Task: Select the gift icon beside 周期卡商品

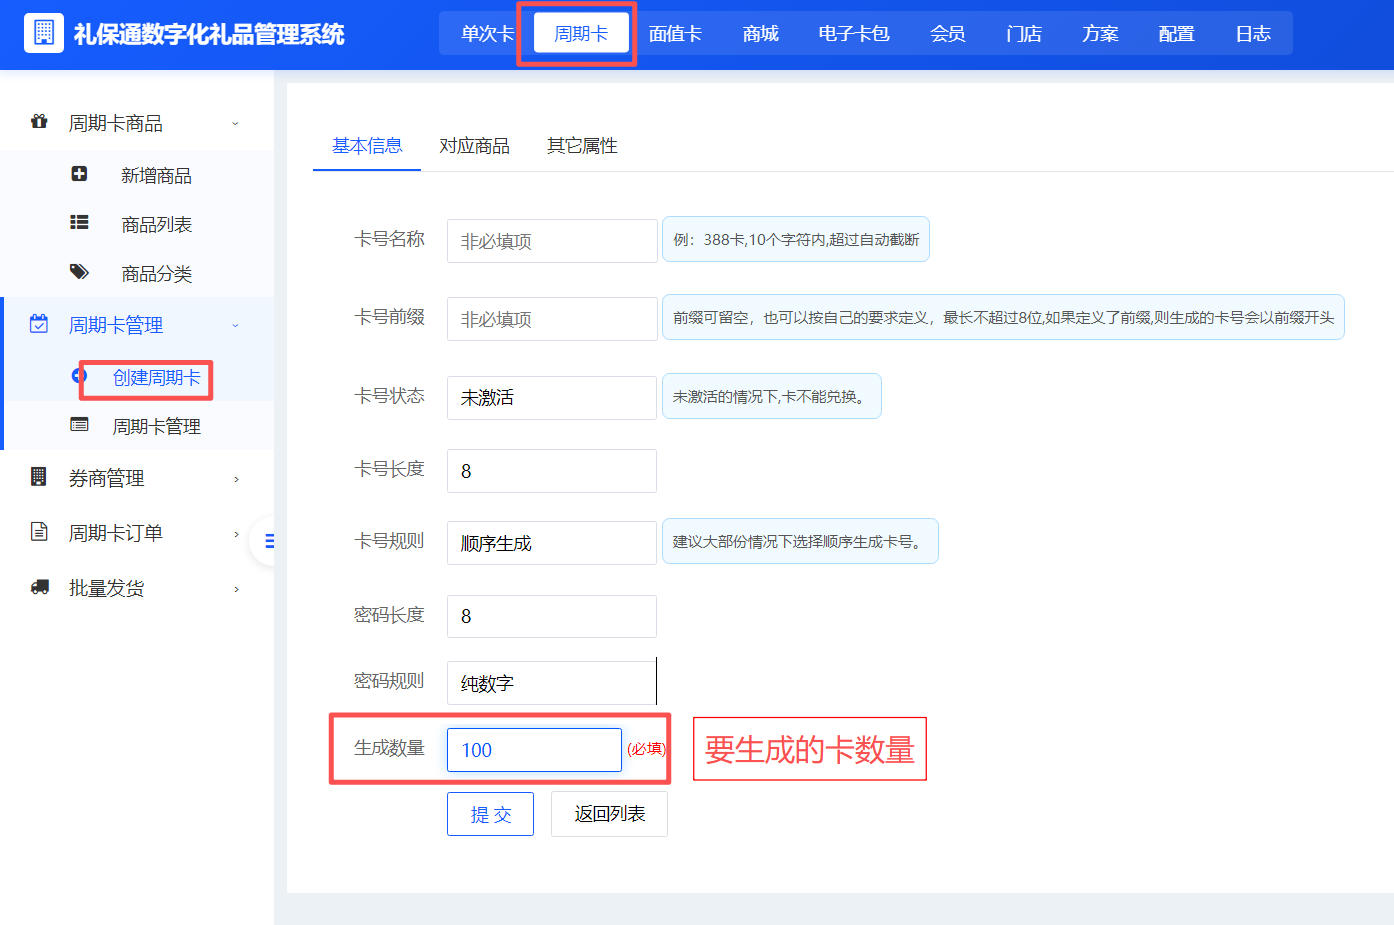Action: (39, 122)
